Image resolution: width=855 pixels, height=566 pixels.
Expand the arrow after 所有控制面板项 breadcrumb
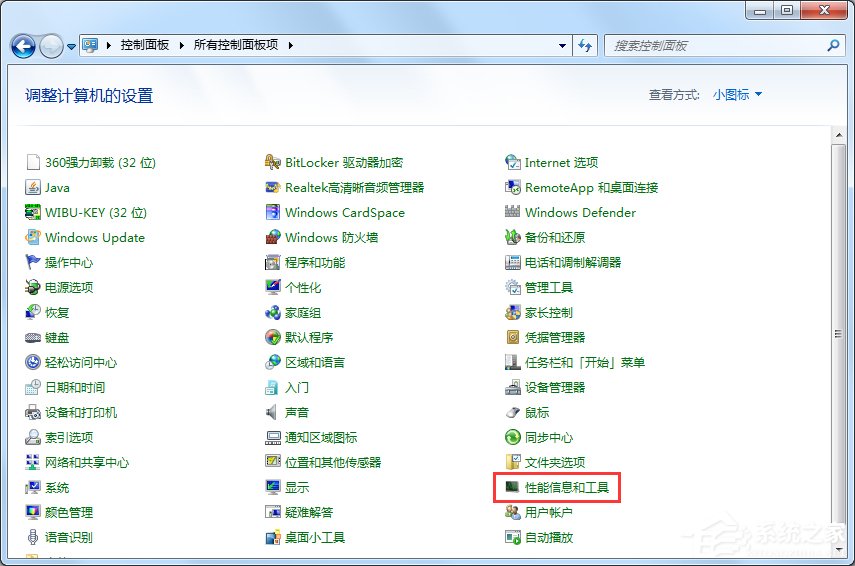coord(291,45)
